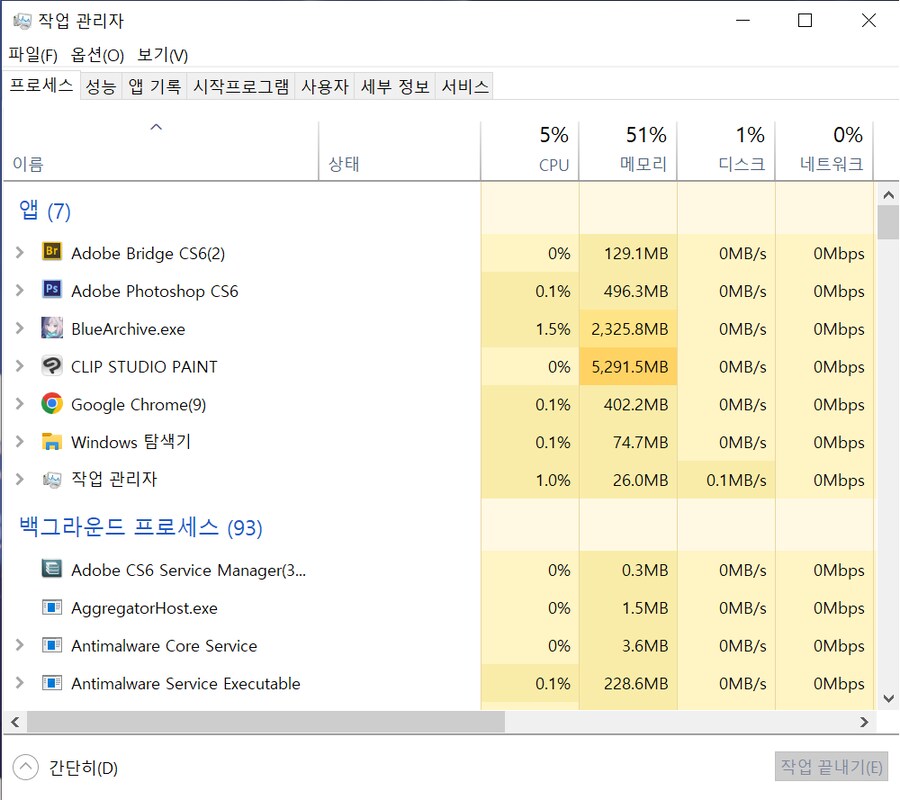Switch to the 성능 tab

pyautogui.click(x=100, y=87)
